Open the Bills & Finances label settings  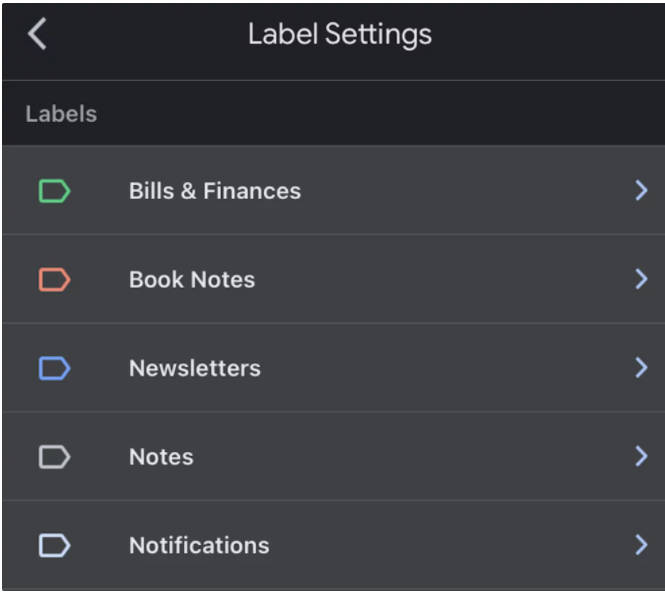333,190
